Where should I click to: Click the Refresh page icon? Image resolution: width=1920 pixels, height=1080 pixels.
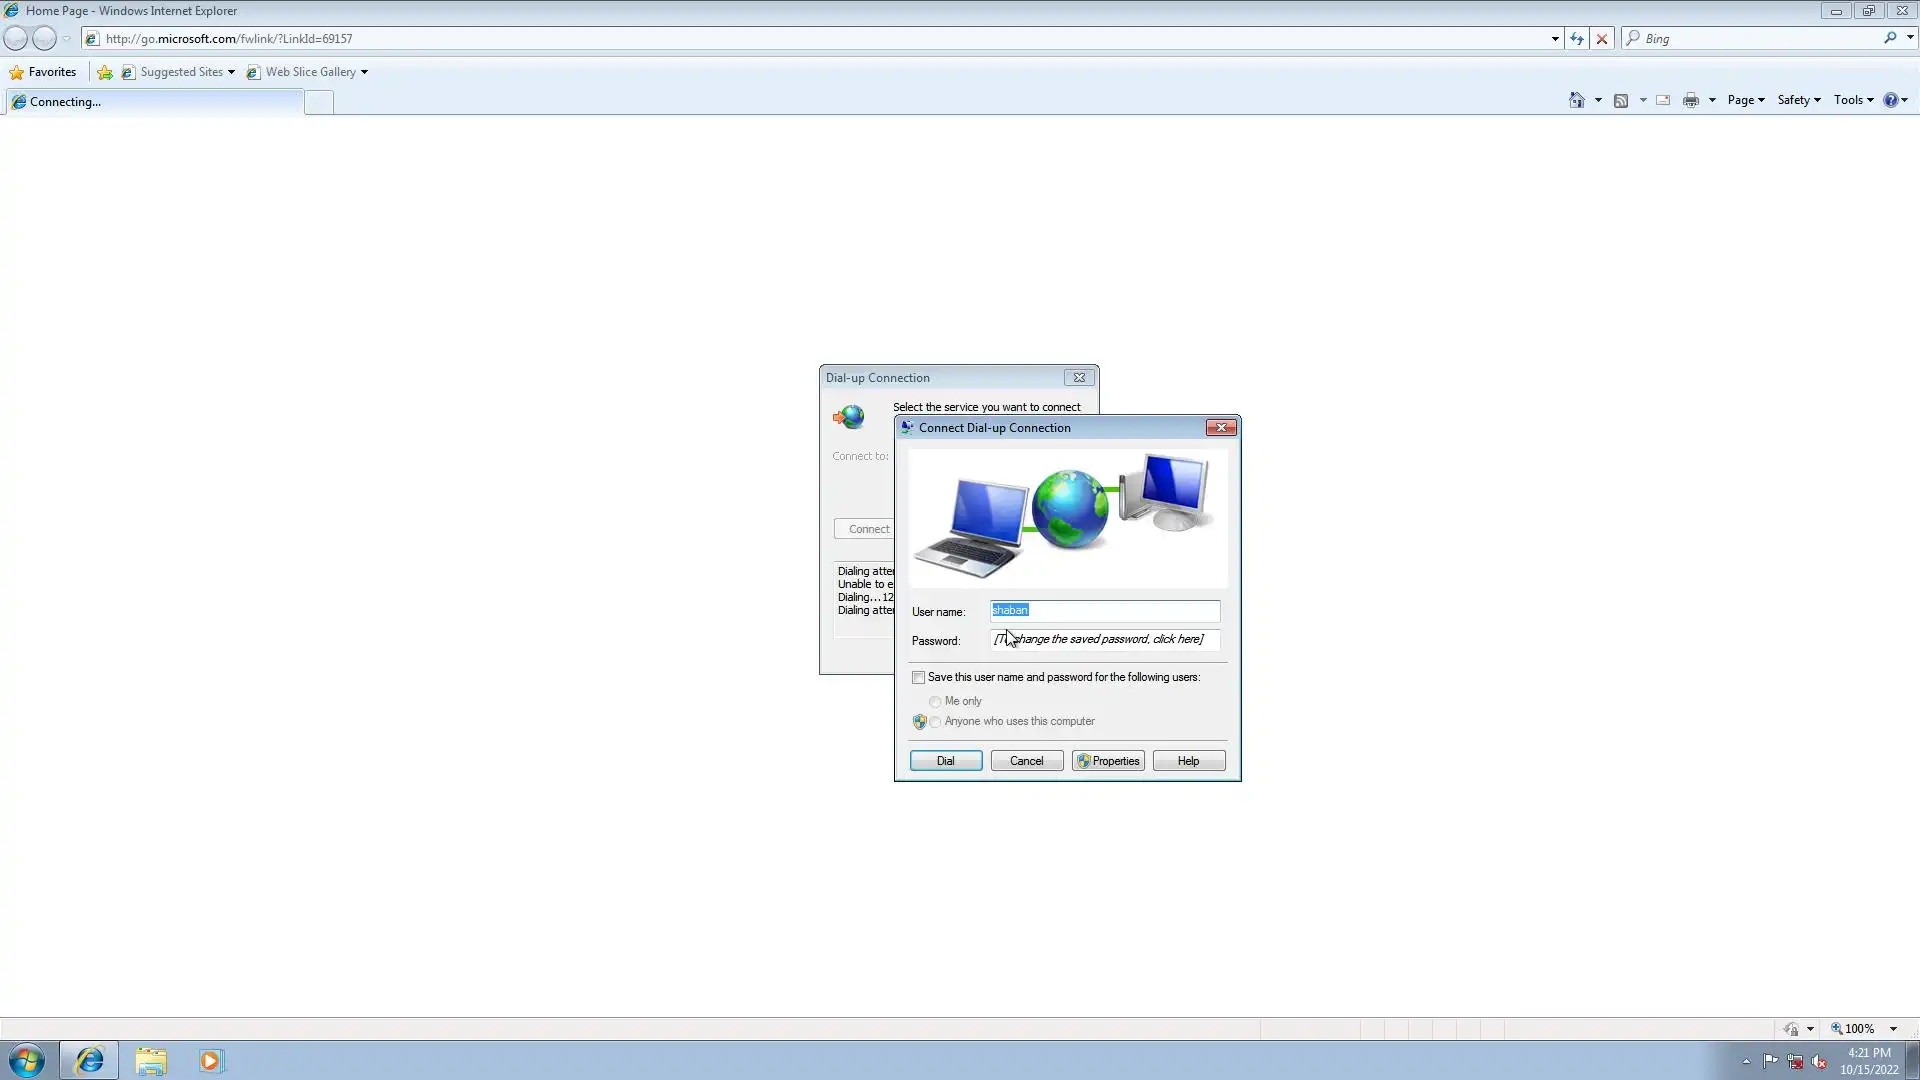point(1577,39)
